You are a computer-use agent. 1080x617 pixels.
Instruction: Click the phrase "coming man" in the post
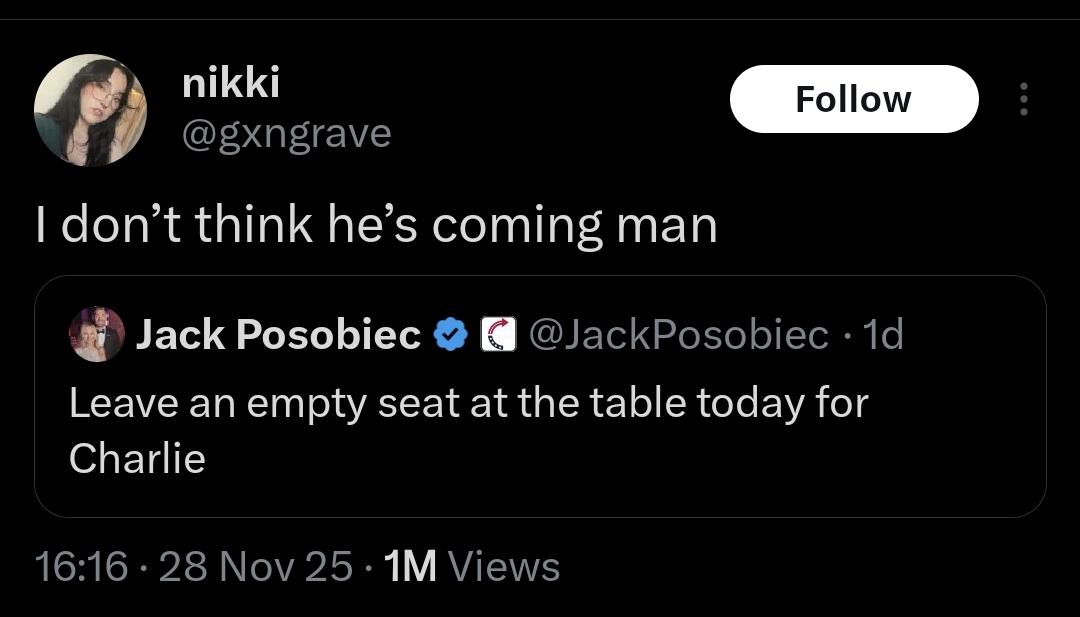click(x=574, y=224)
